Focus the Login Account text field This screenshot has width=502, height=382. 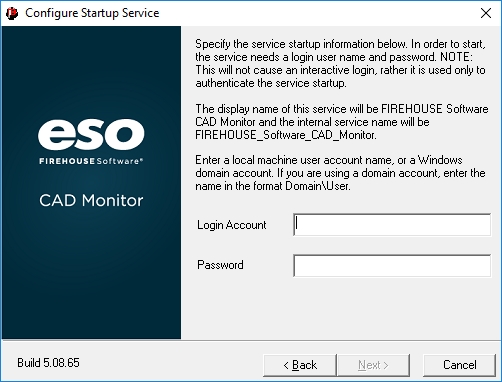click(392, 225)
